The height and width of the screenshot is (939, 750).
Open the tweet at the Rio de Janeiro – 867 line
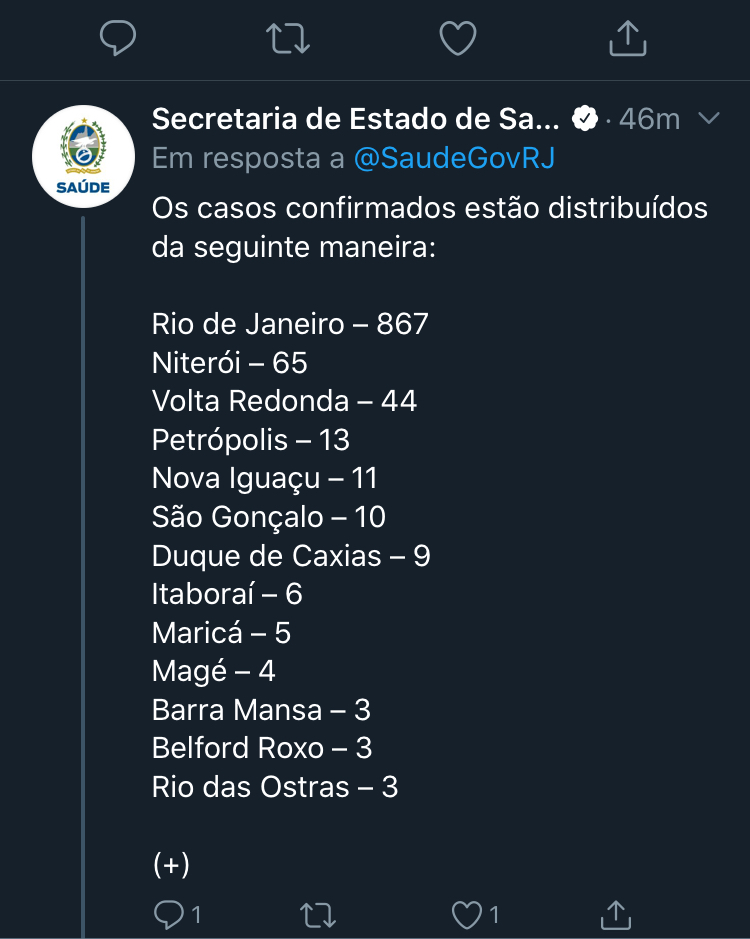[290, 324]
